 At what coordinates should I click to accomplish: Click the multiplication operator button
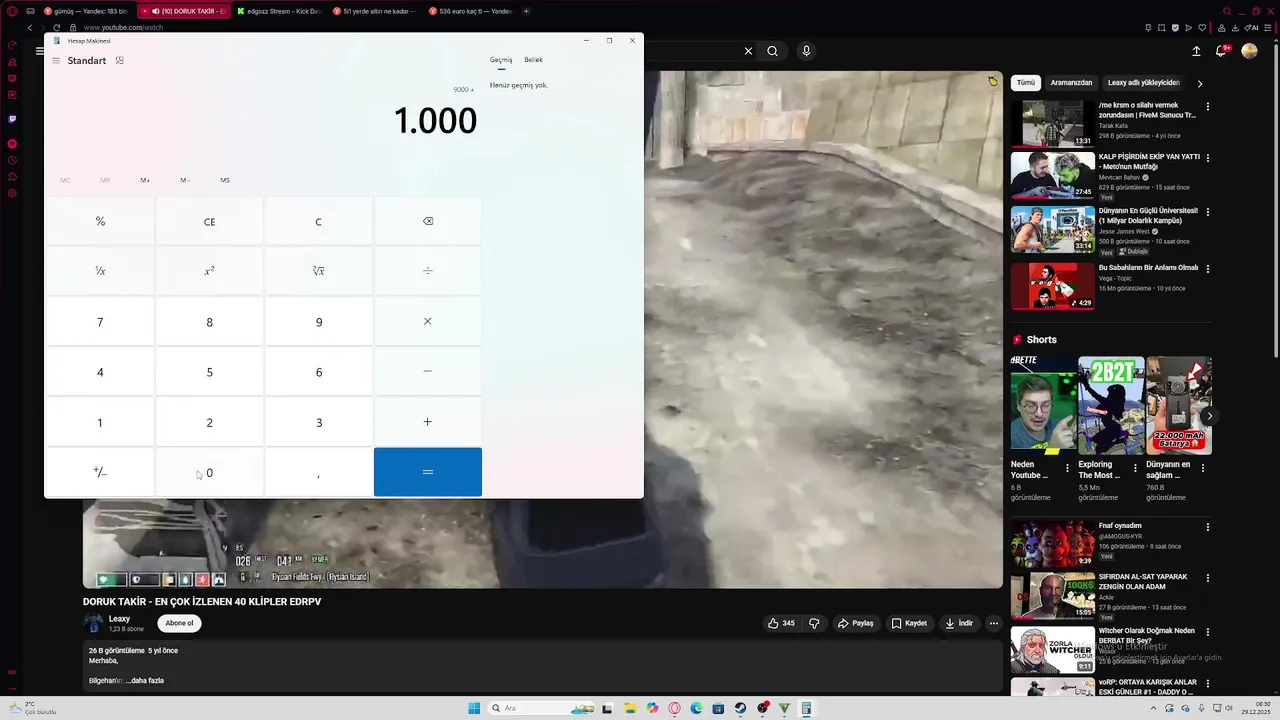427,322
